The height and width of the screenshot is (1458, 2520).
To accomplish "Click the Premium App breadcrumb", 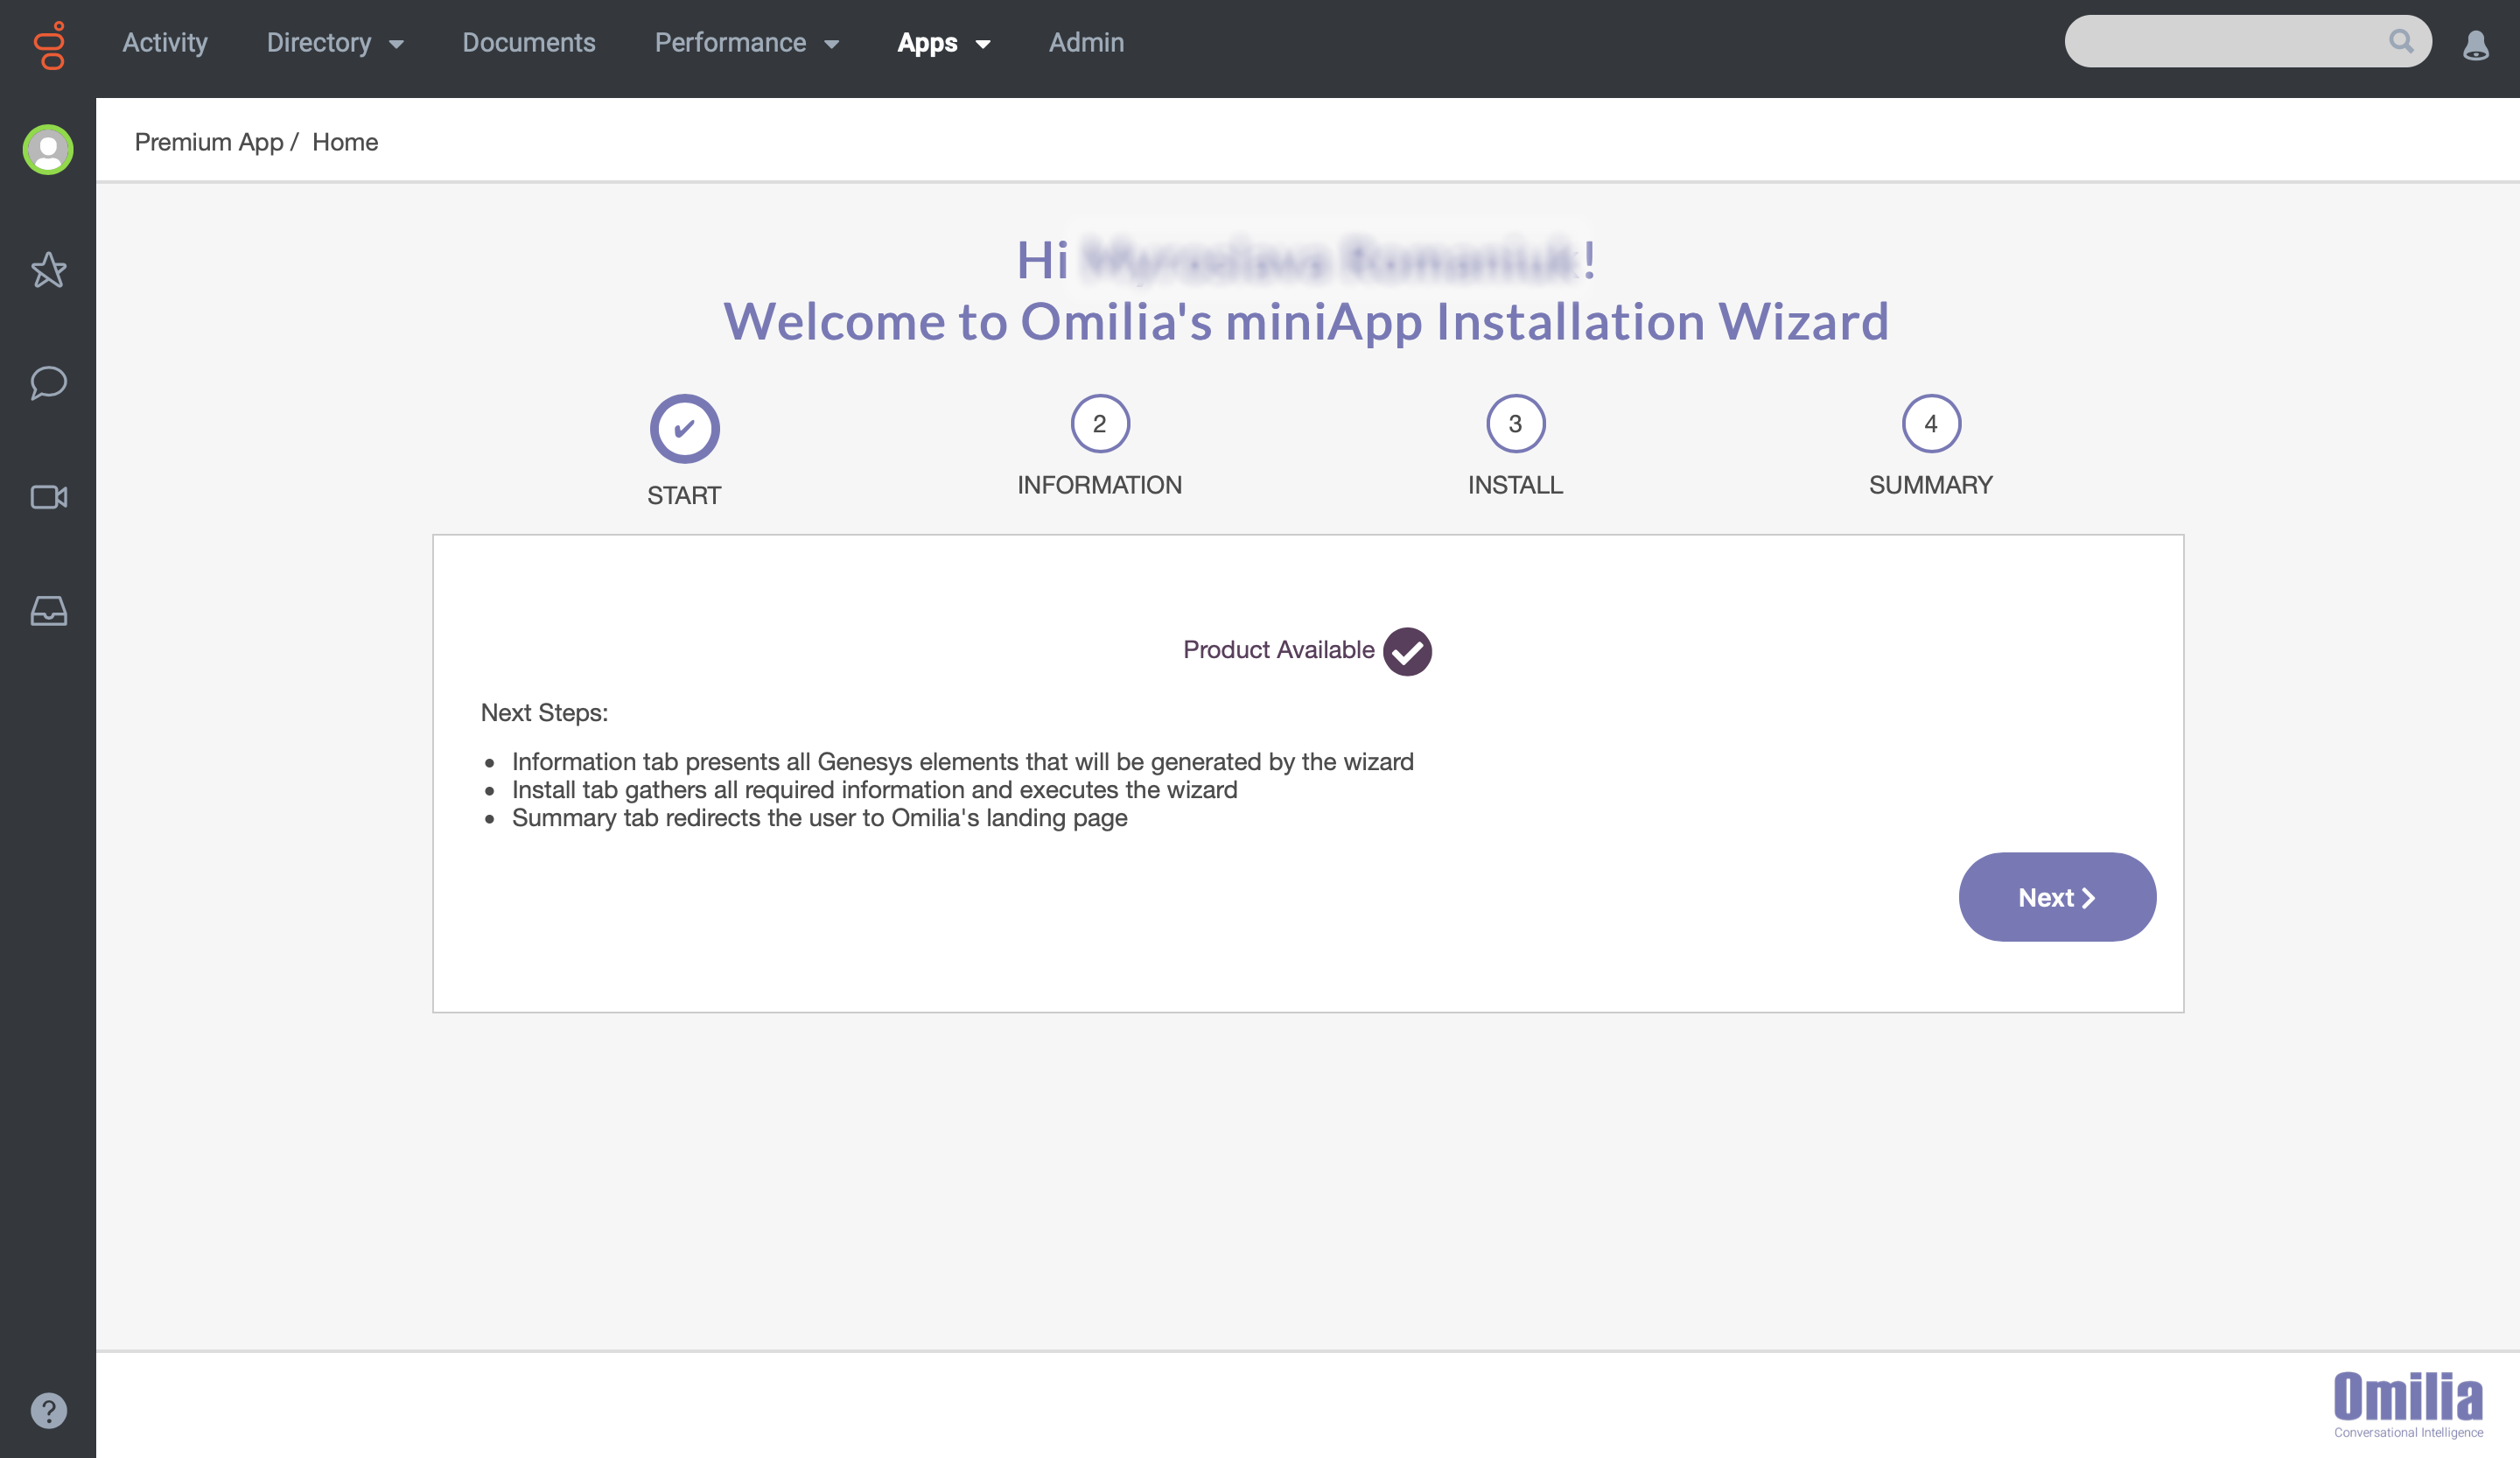I will coord(209,142).
